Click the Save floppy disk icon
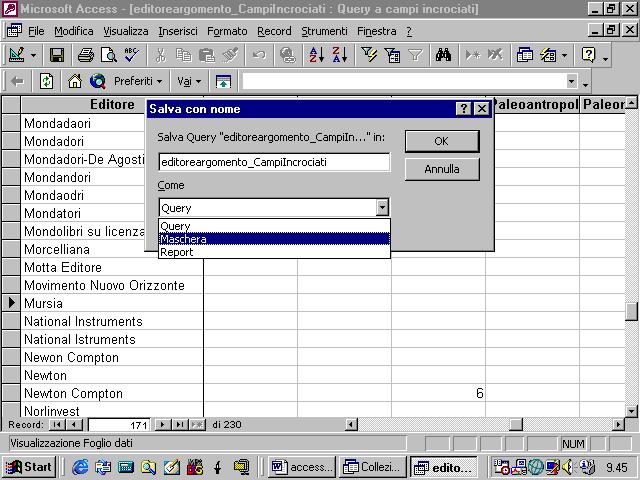The image size is (640, 480). (57, 55)
